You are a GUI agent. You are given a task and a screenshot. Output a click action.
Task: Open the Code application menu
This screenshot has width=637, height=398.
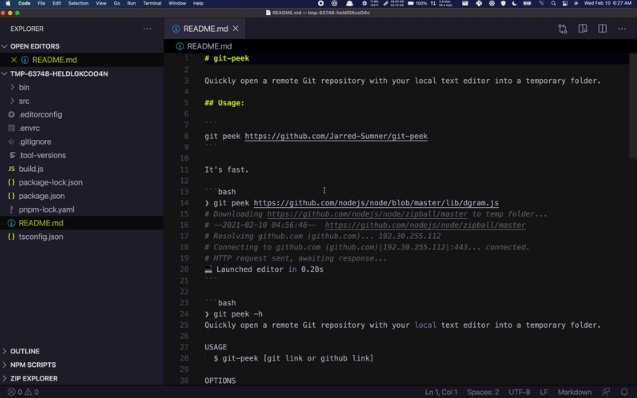[24, 3]
